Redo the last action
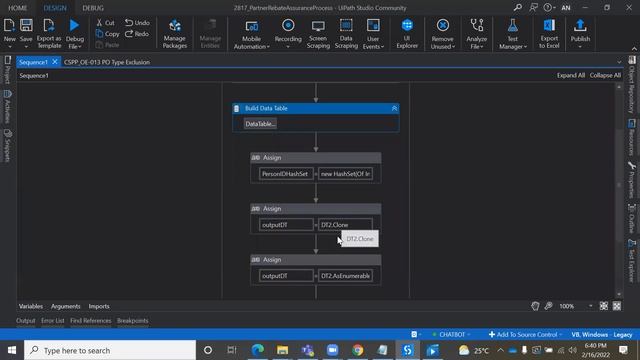The height and width of the screenshot is (360, 640). [137, 33]
